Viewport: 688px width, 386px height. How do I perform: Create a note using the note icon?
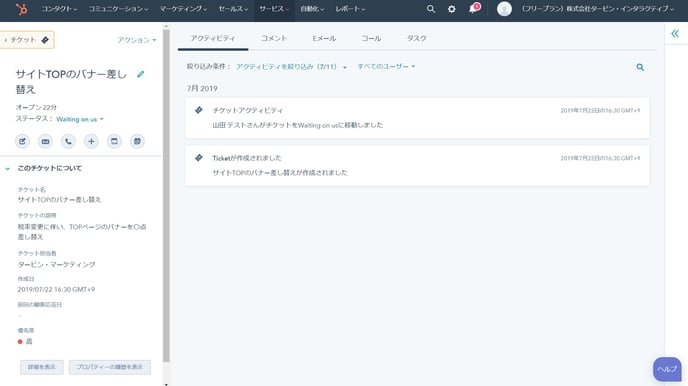click(22, 141)
